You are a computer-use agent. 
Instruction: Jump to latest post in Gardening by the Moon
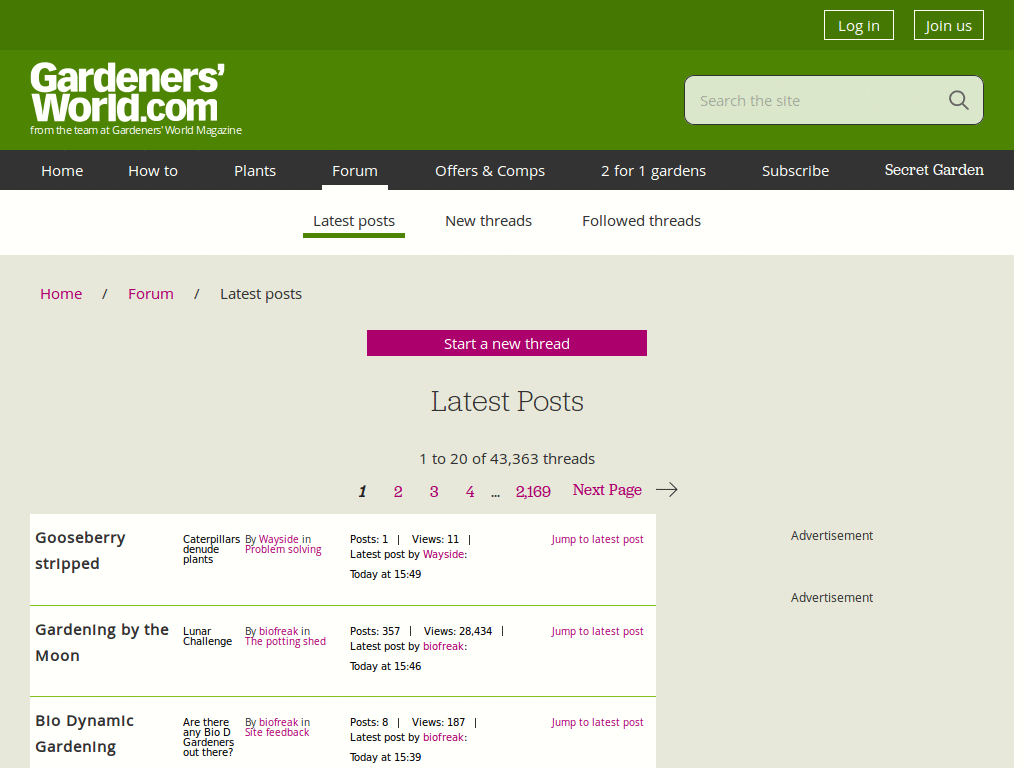(597, 632)
